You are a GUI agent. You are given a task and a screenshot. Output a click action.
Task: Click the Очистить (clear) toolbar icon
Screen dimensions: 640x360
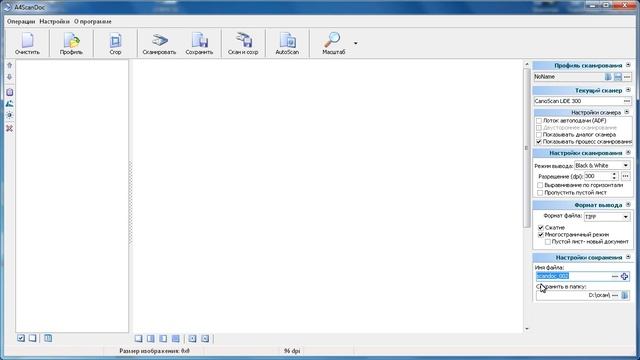point(27,43)
